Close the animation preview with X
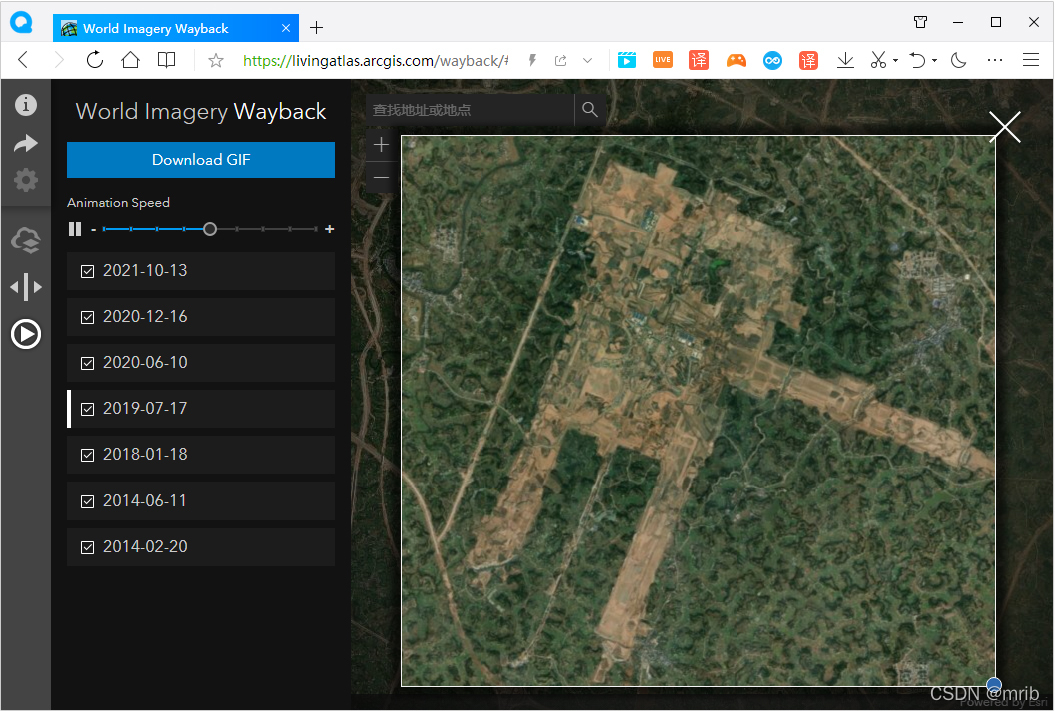Image resolution: width=1055 pixels, height=711 pixels. click(1005, 126)
